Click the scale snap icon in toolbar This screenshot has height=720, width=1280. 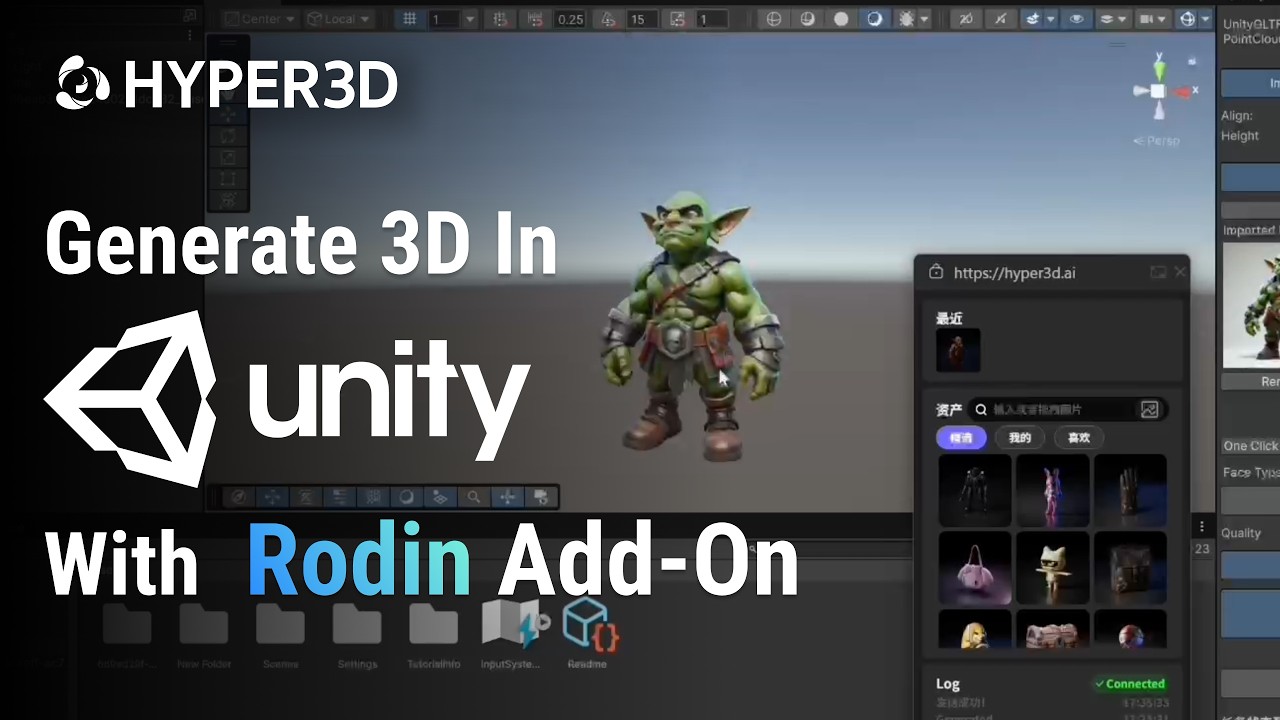(678, 18)
